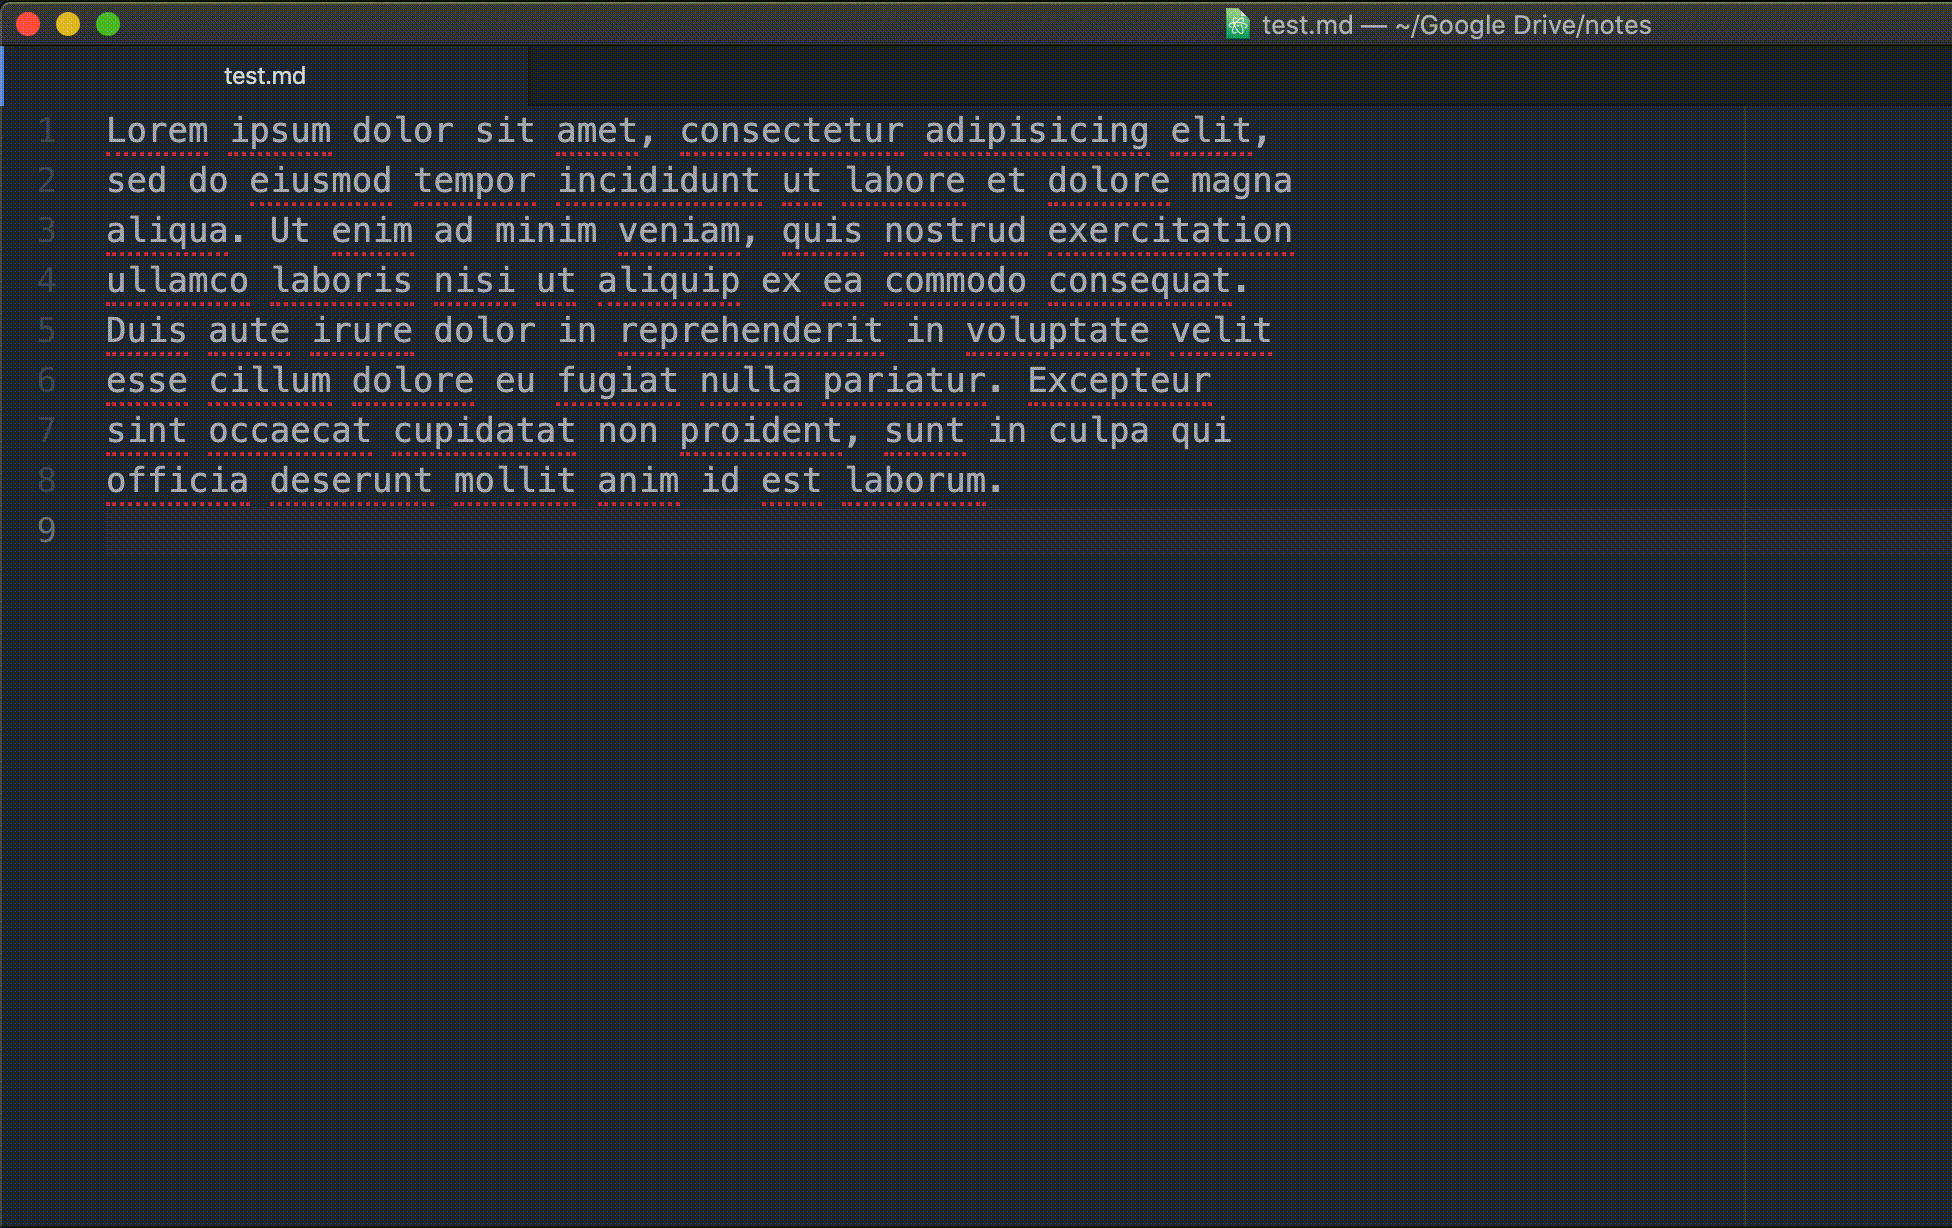Click line number 7 in the gutter
This screenshot has height=1228, width=1952.
coord(46,431)
